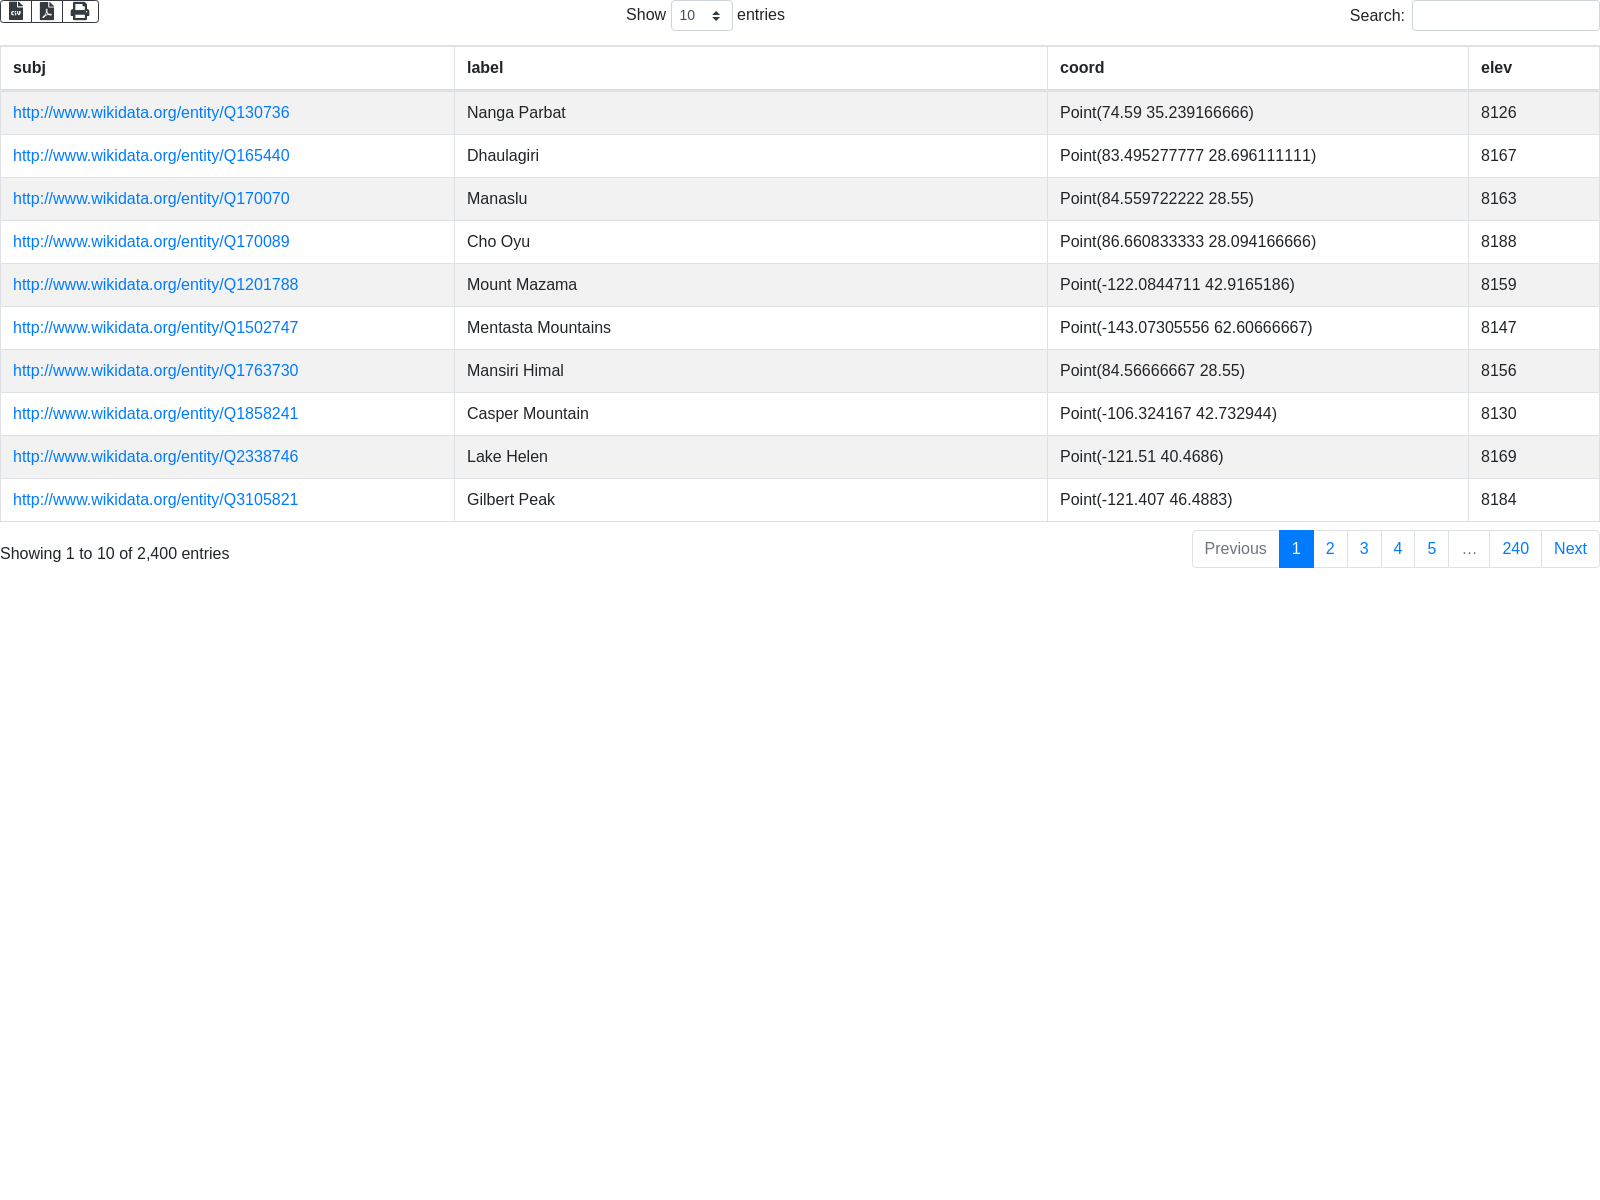The height and width of the screenshot is (1200, 1600).
Task: Open the entries-per-page dropdown
Action: click(x=701, y=16)
